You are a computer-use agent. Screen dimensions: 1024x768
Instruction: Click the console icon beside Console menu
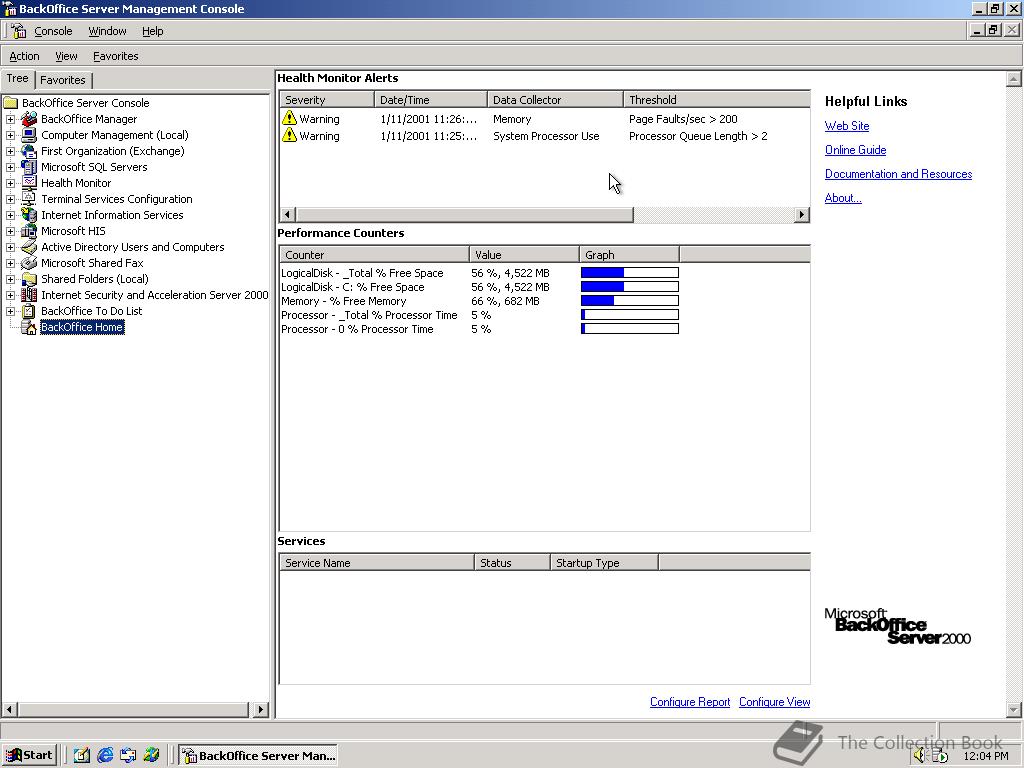click(x=18, y=31)
